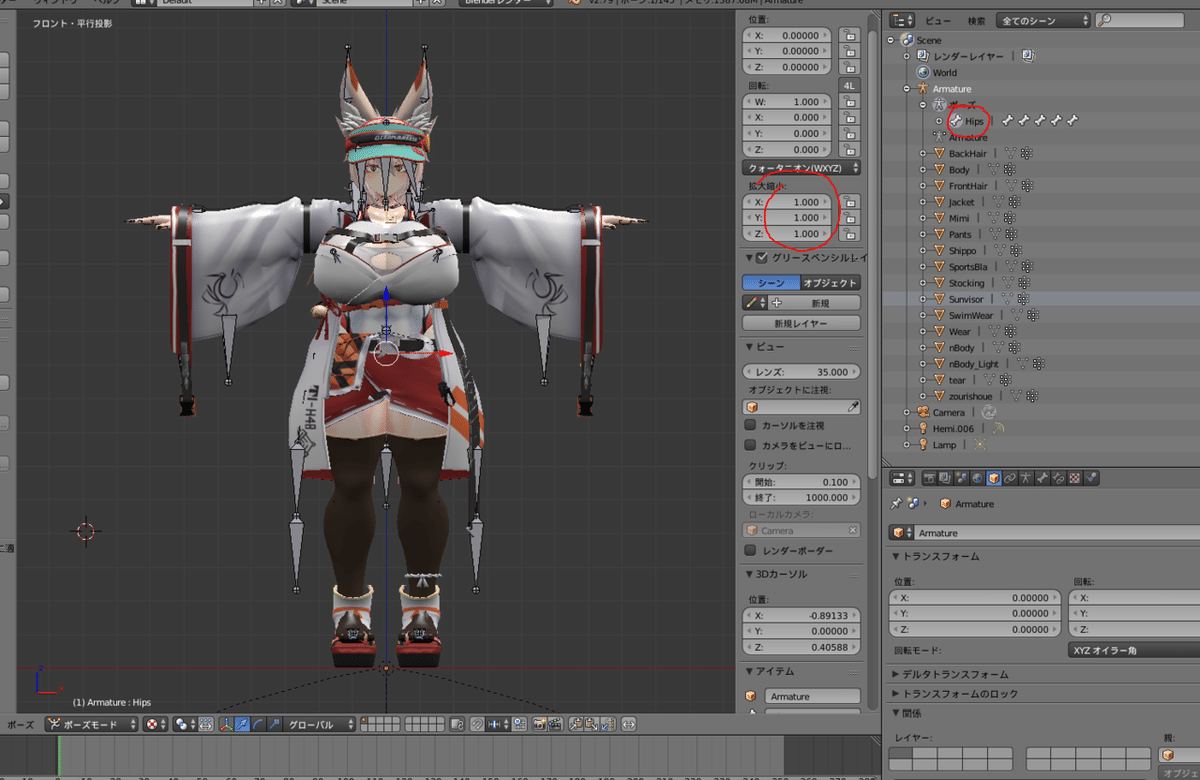This screenshot has height=780, width=1200.
Task: Collapse the Armature tree in the outliner
Action: (907, 89)
